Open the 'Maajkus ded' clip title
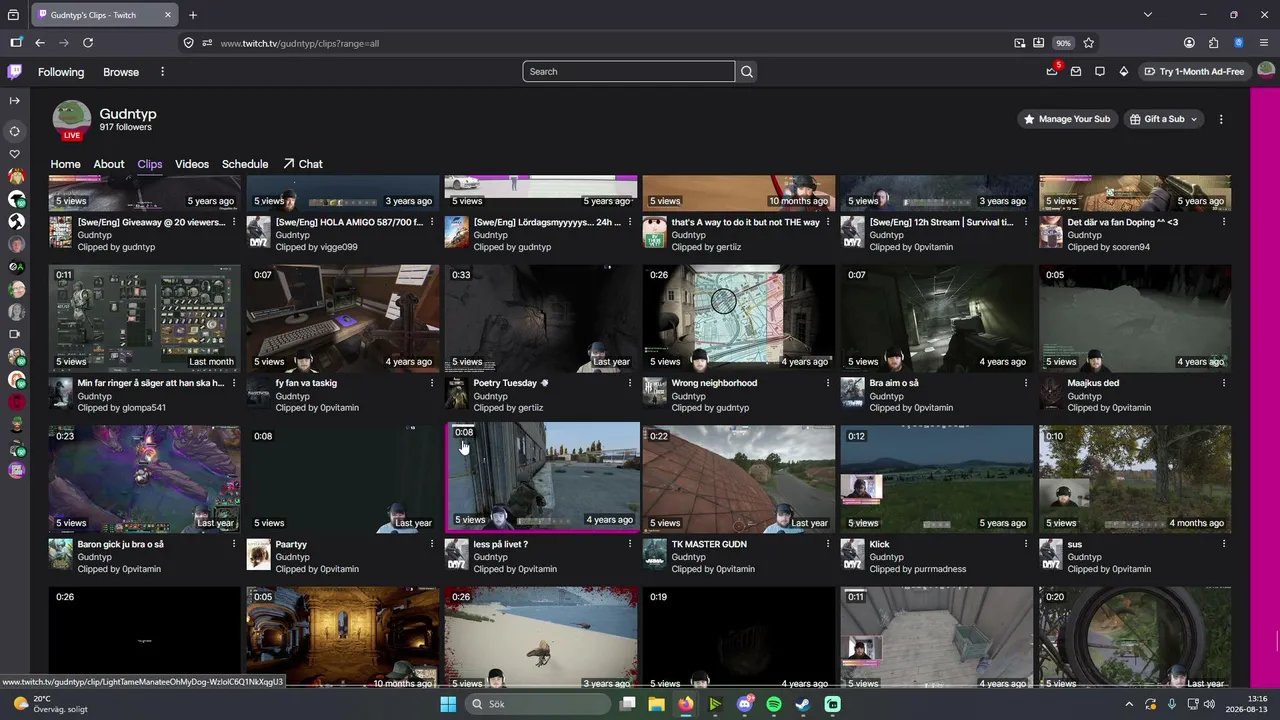Viewport: 1280px width, 720px height. [1093, 383]
